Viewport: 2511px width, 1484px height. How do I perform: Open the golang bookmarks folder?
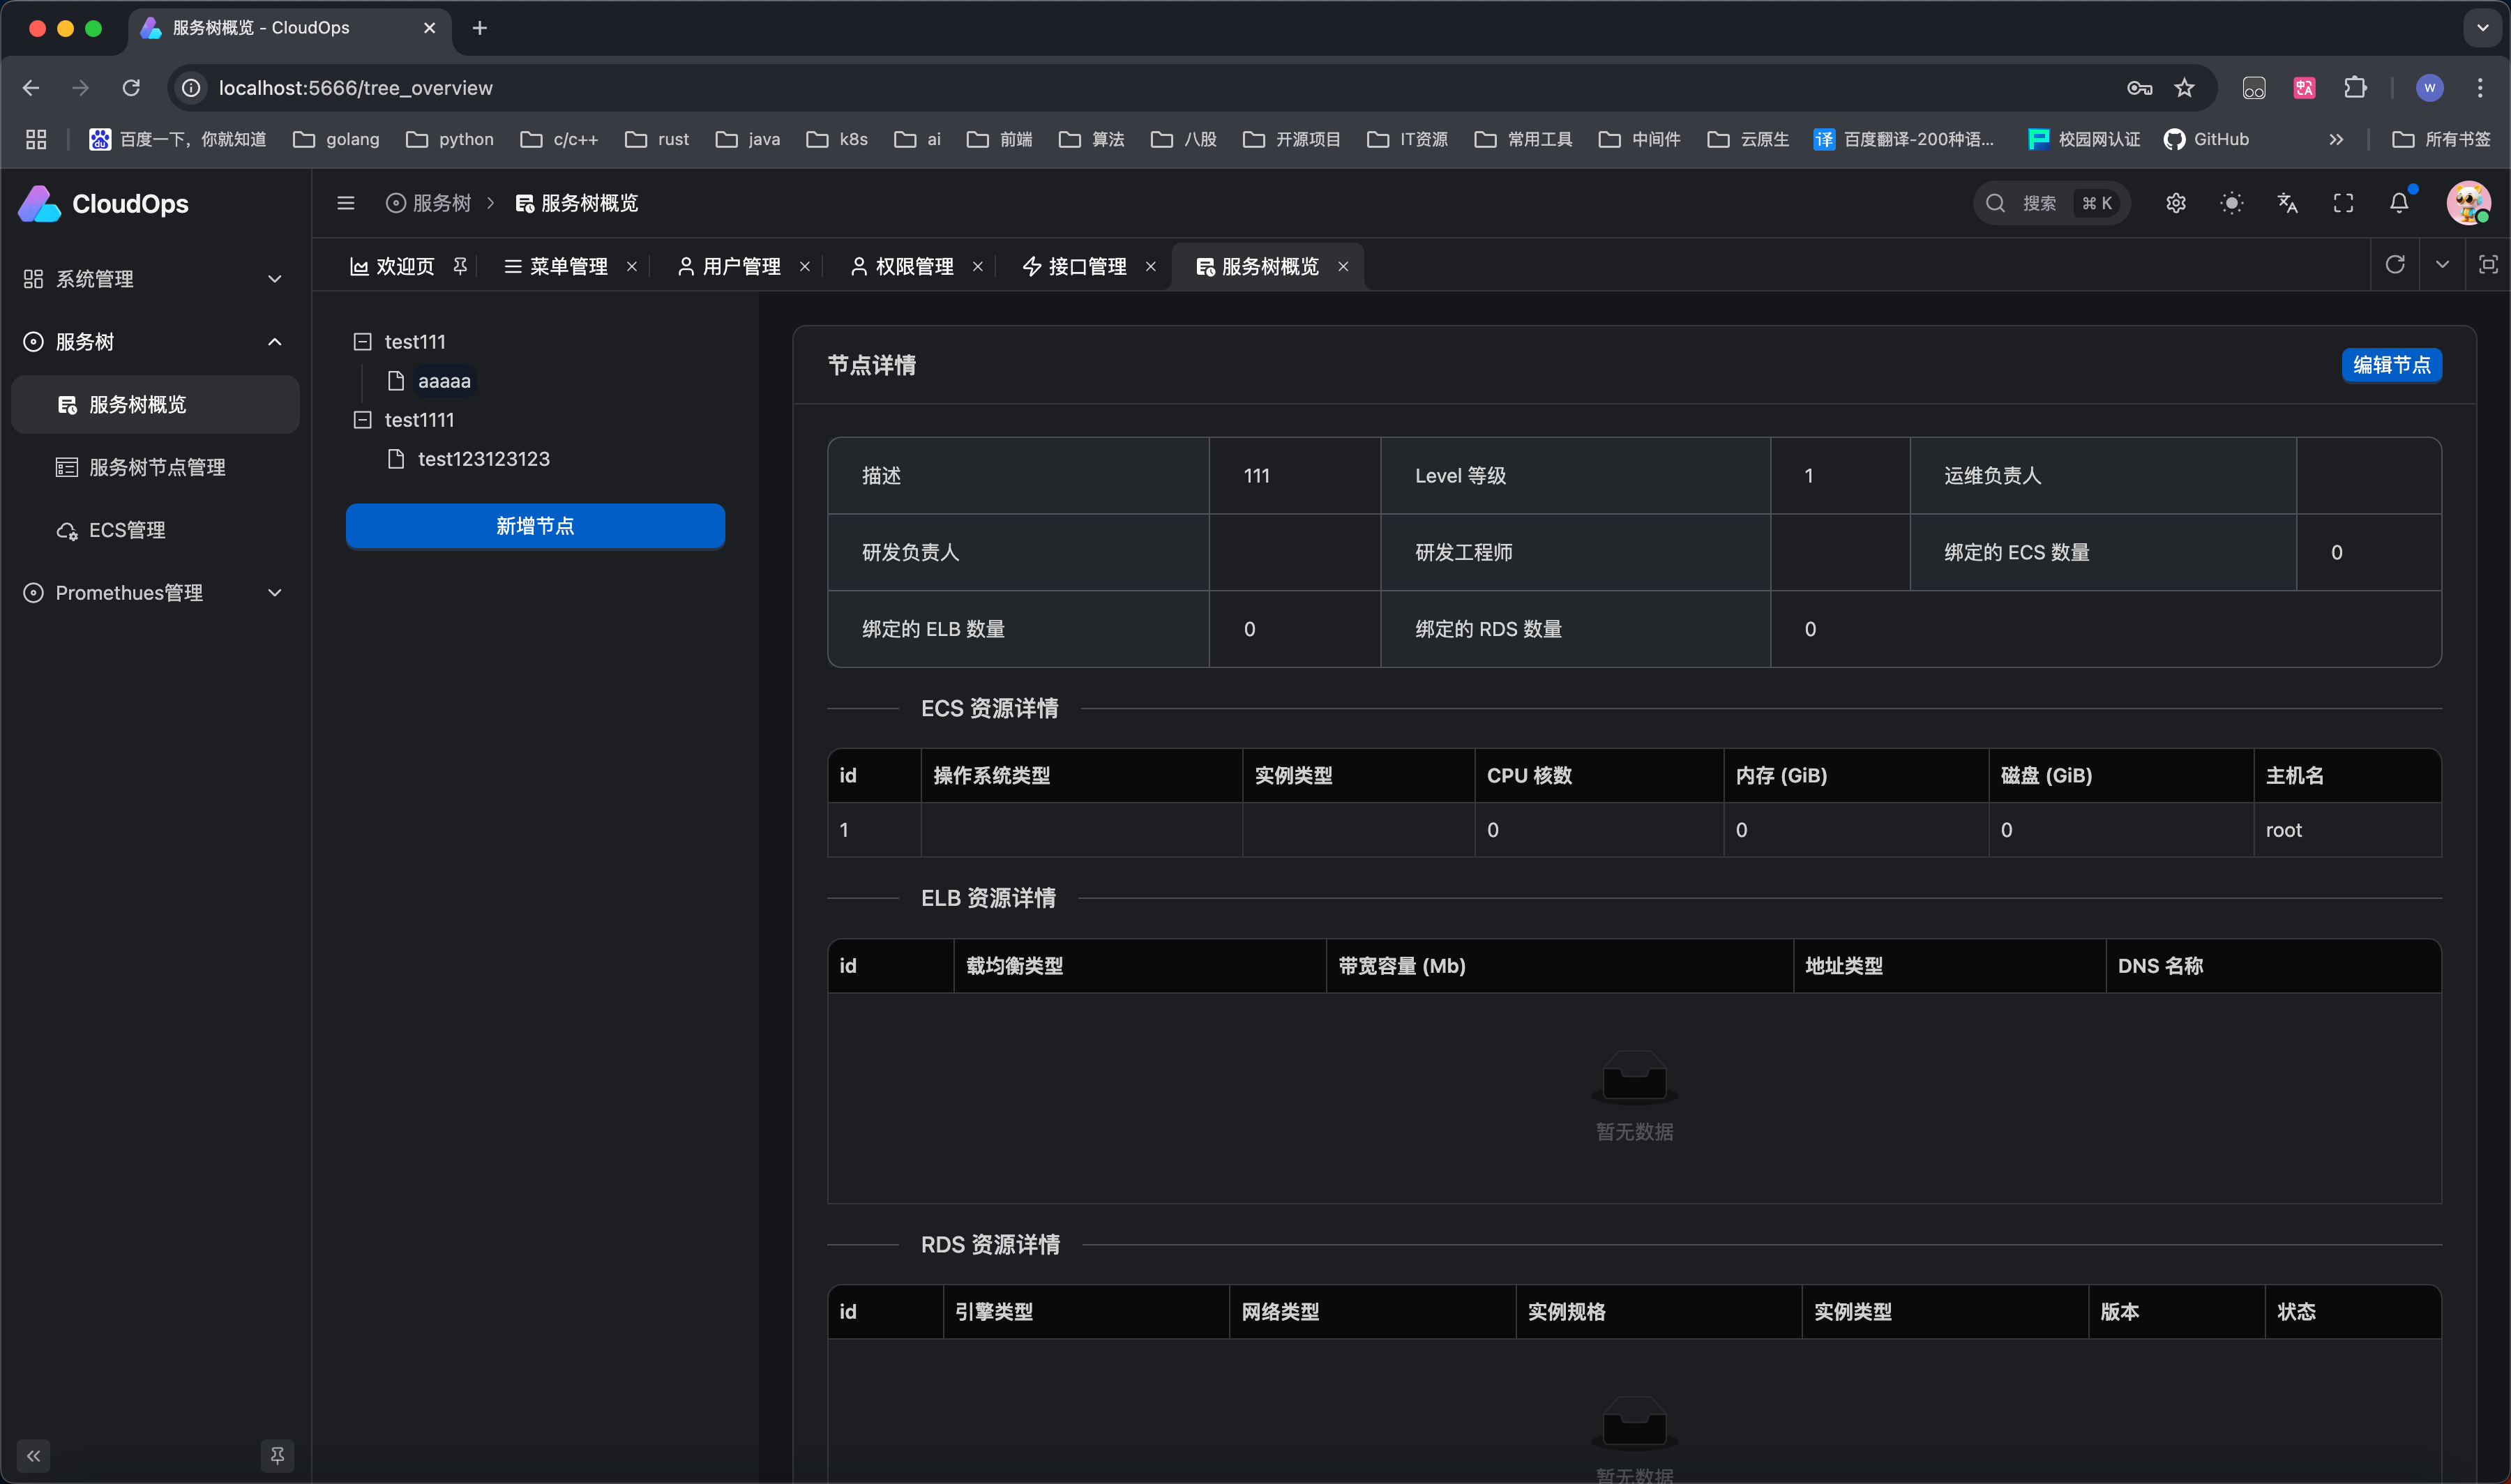(x=336, y=139)
